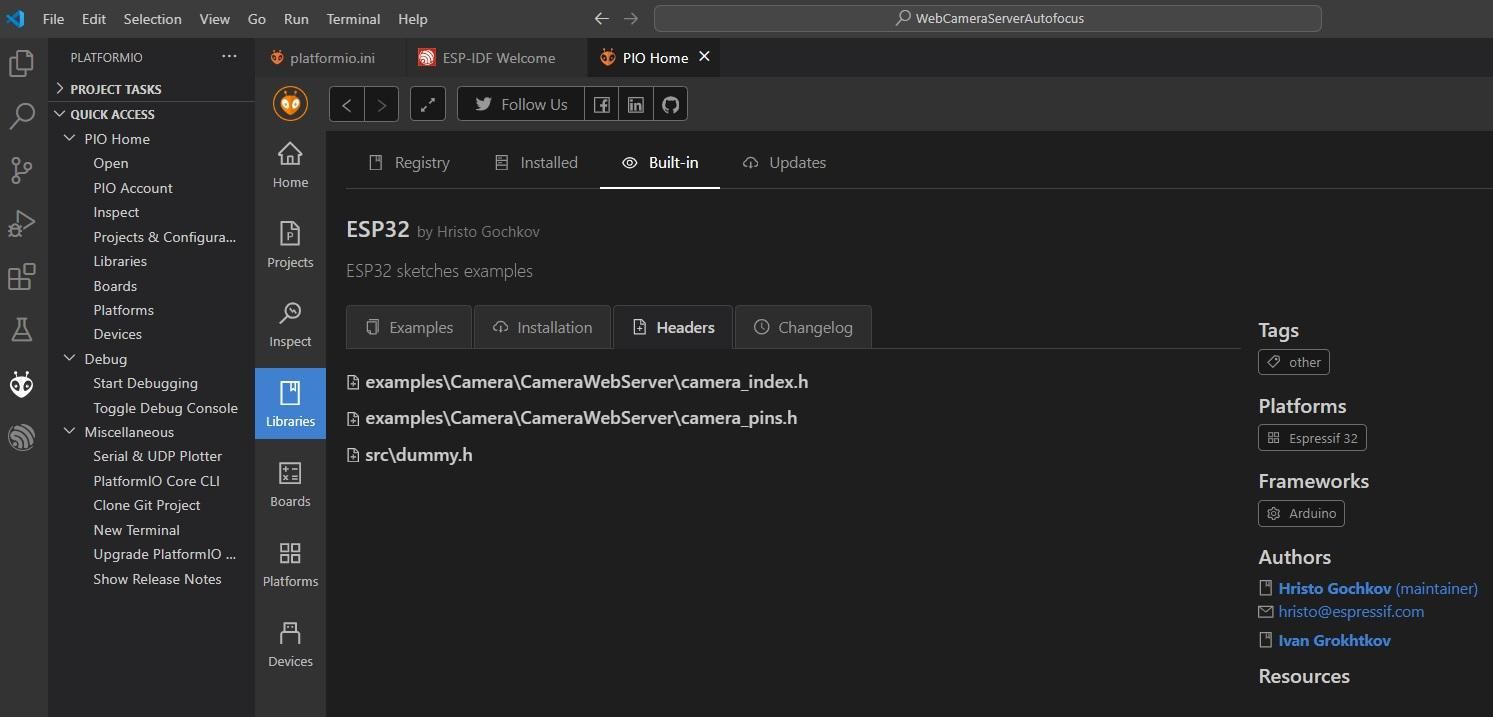Open the ESP-IDF Espressif icon in activity bar
The width and height of the screenshot is (1493, 717).
pos(21,437)
